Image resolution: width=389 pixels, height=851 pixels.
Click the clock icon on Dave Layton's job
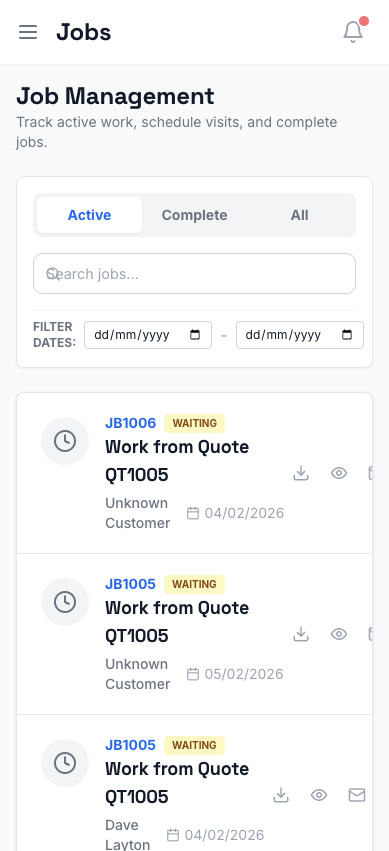(x=65, y=763)
